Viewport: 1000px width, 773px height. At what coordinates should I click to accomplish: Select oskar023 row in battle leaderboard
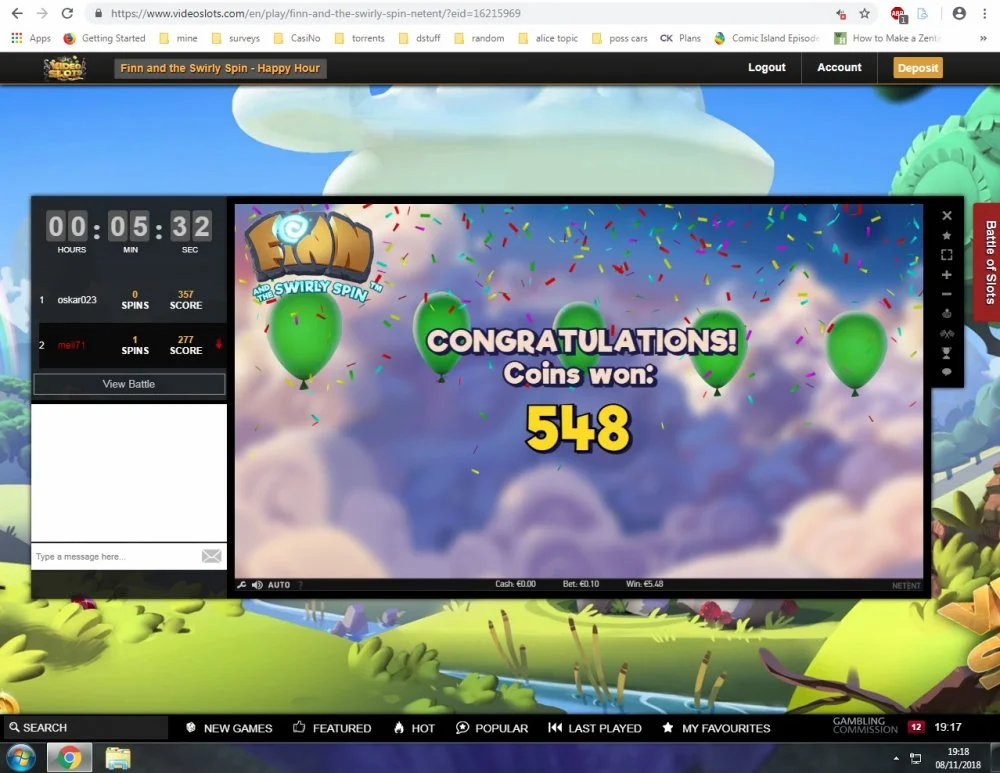click(129, 300)
